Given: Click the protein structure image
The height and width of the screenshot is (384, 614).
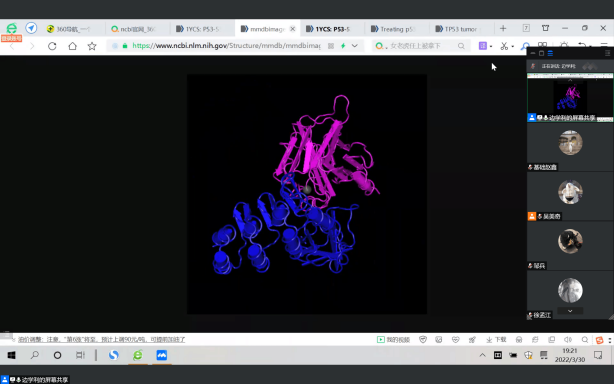Looking at the screenshot, I should [x=307, y=194].
